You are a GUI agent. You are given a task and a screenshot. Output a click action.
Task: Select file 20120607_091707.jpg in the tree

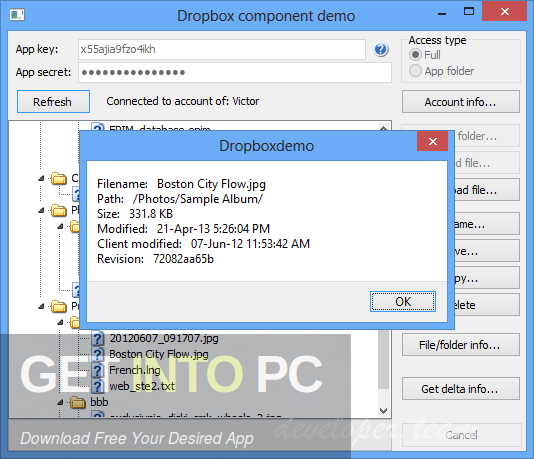[x=164, y=338]
